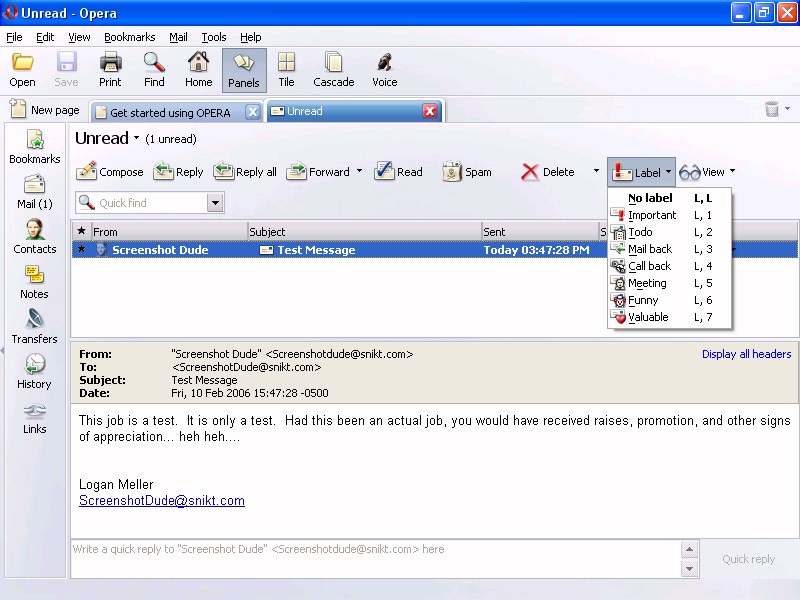The width and height of the screenshot is (800, 600).
Task: Open ScreenshotDude@snikt.com email link
Action: (x=162, y=501)
